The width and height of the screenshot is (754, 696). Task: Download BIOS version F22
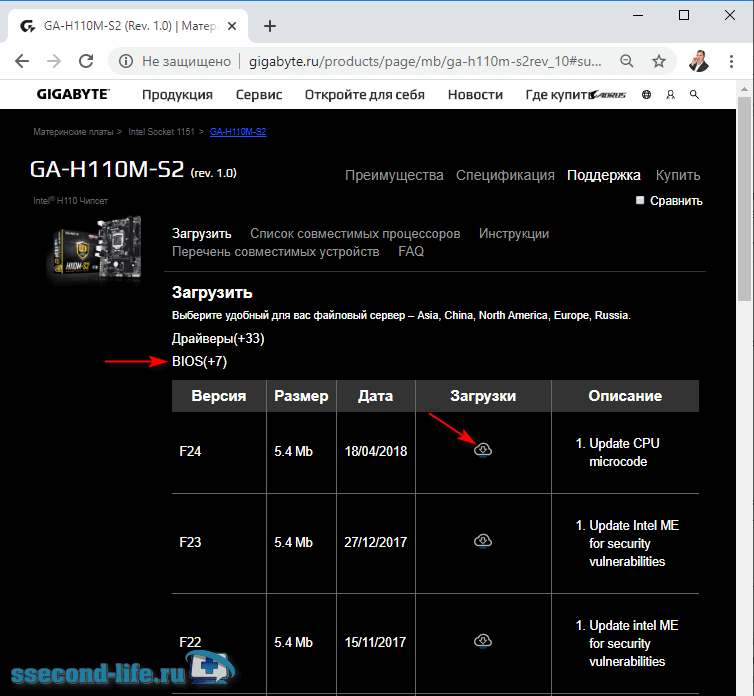pos(483,641)
